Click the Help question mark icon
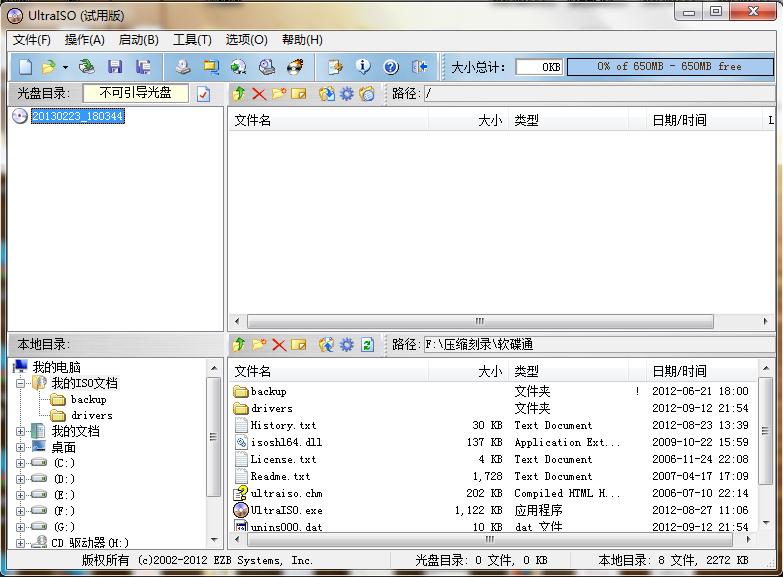 tap(391, 67)
